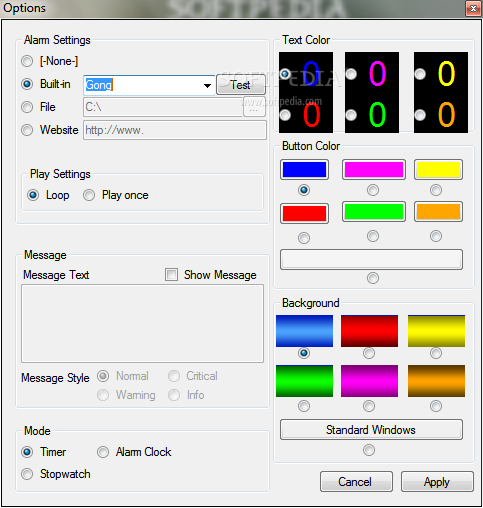Click the magenta digit preview

coord(378,73)
